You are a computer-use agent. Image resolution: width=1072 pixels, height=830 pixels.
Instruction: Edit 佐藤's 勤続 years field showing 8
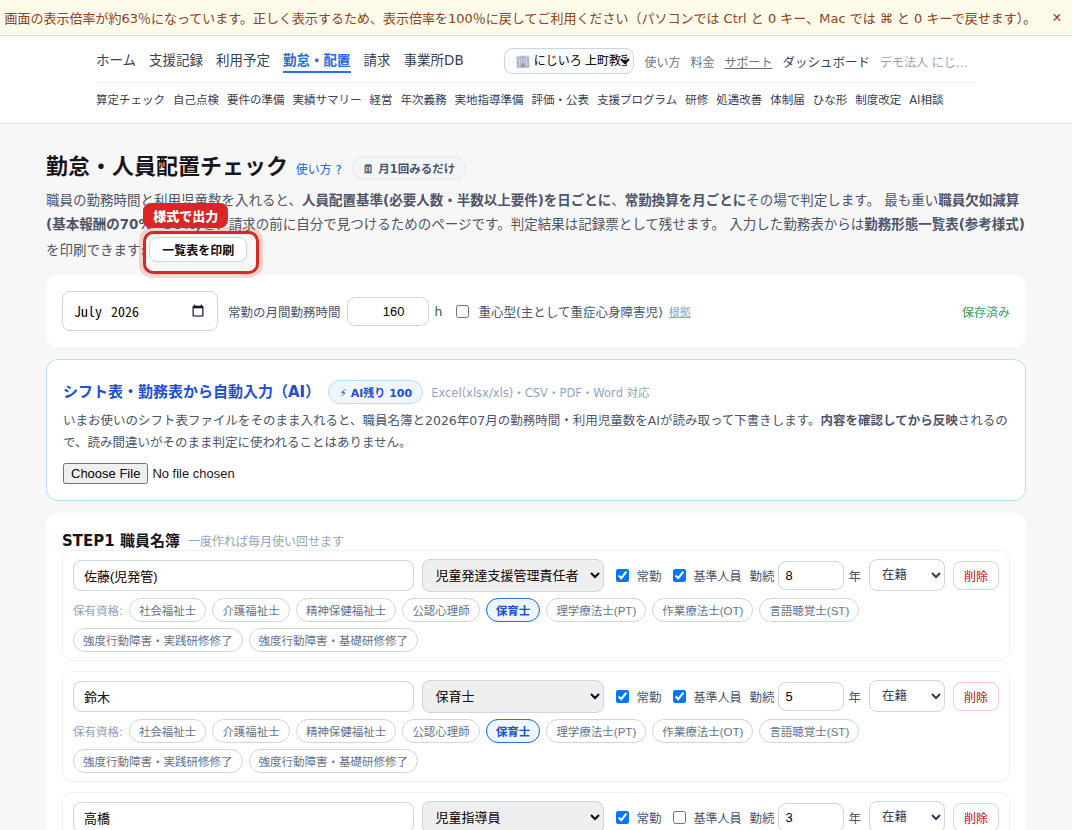pyautogui.click(x=810, y=576)
